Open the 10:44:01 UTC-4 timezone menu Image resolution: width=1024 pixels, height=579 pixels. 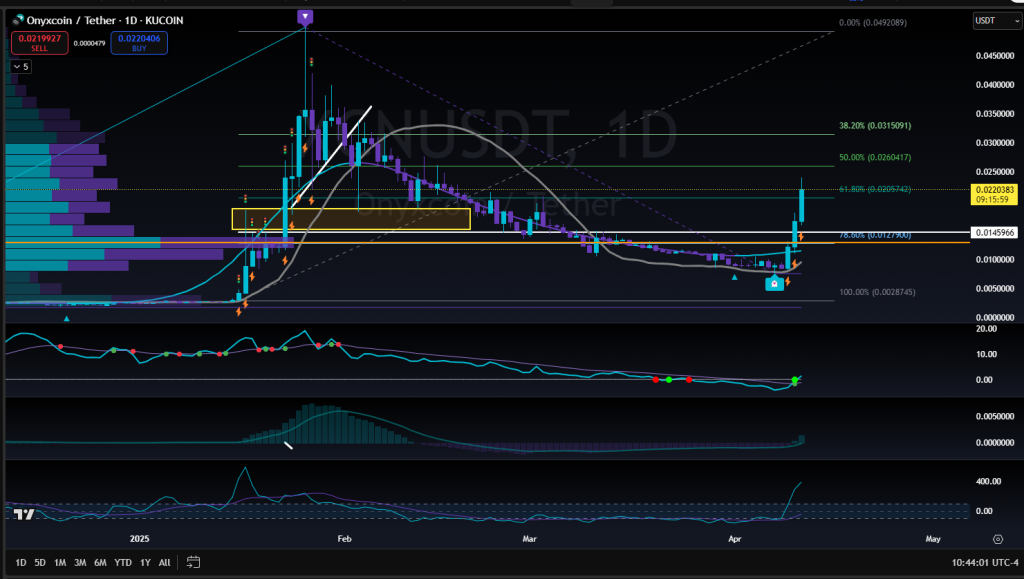[985, 562]
